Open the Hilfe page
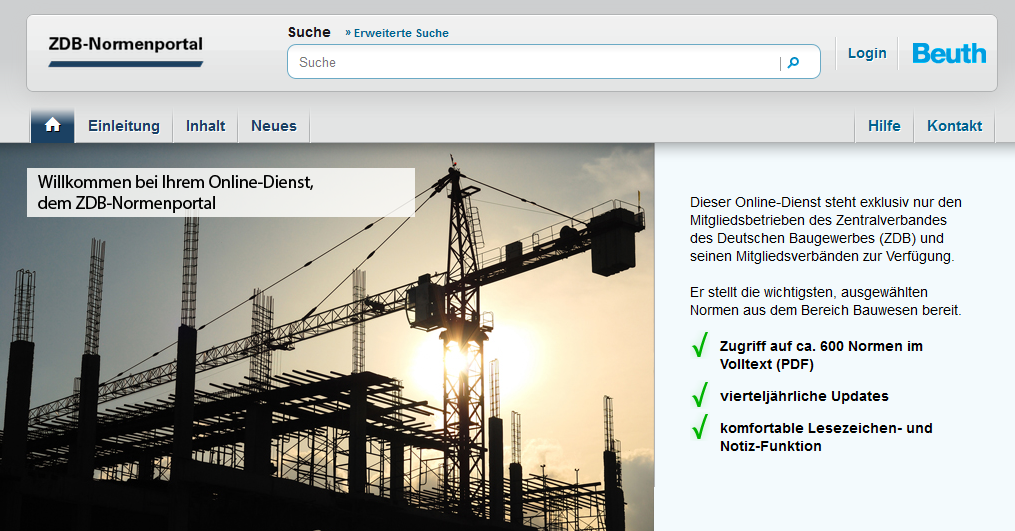1015x531 pixels. tap(884, 126)
